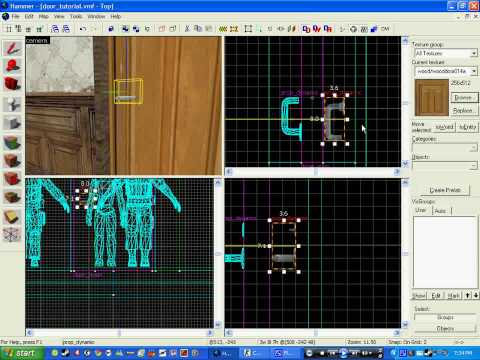
Task: Move selected toEntity
Action: pos(468,127)
